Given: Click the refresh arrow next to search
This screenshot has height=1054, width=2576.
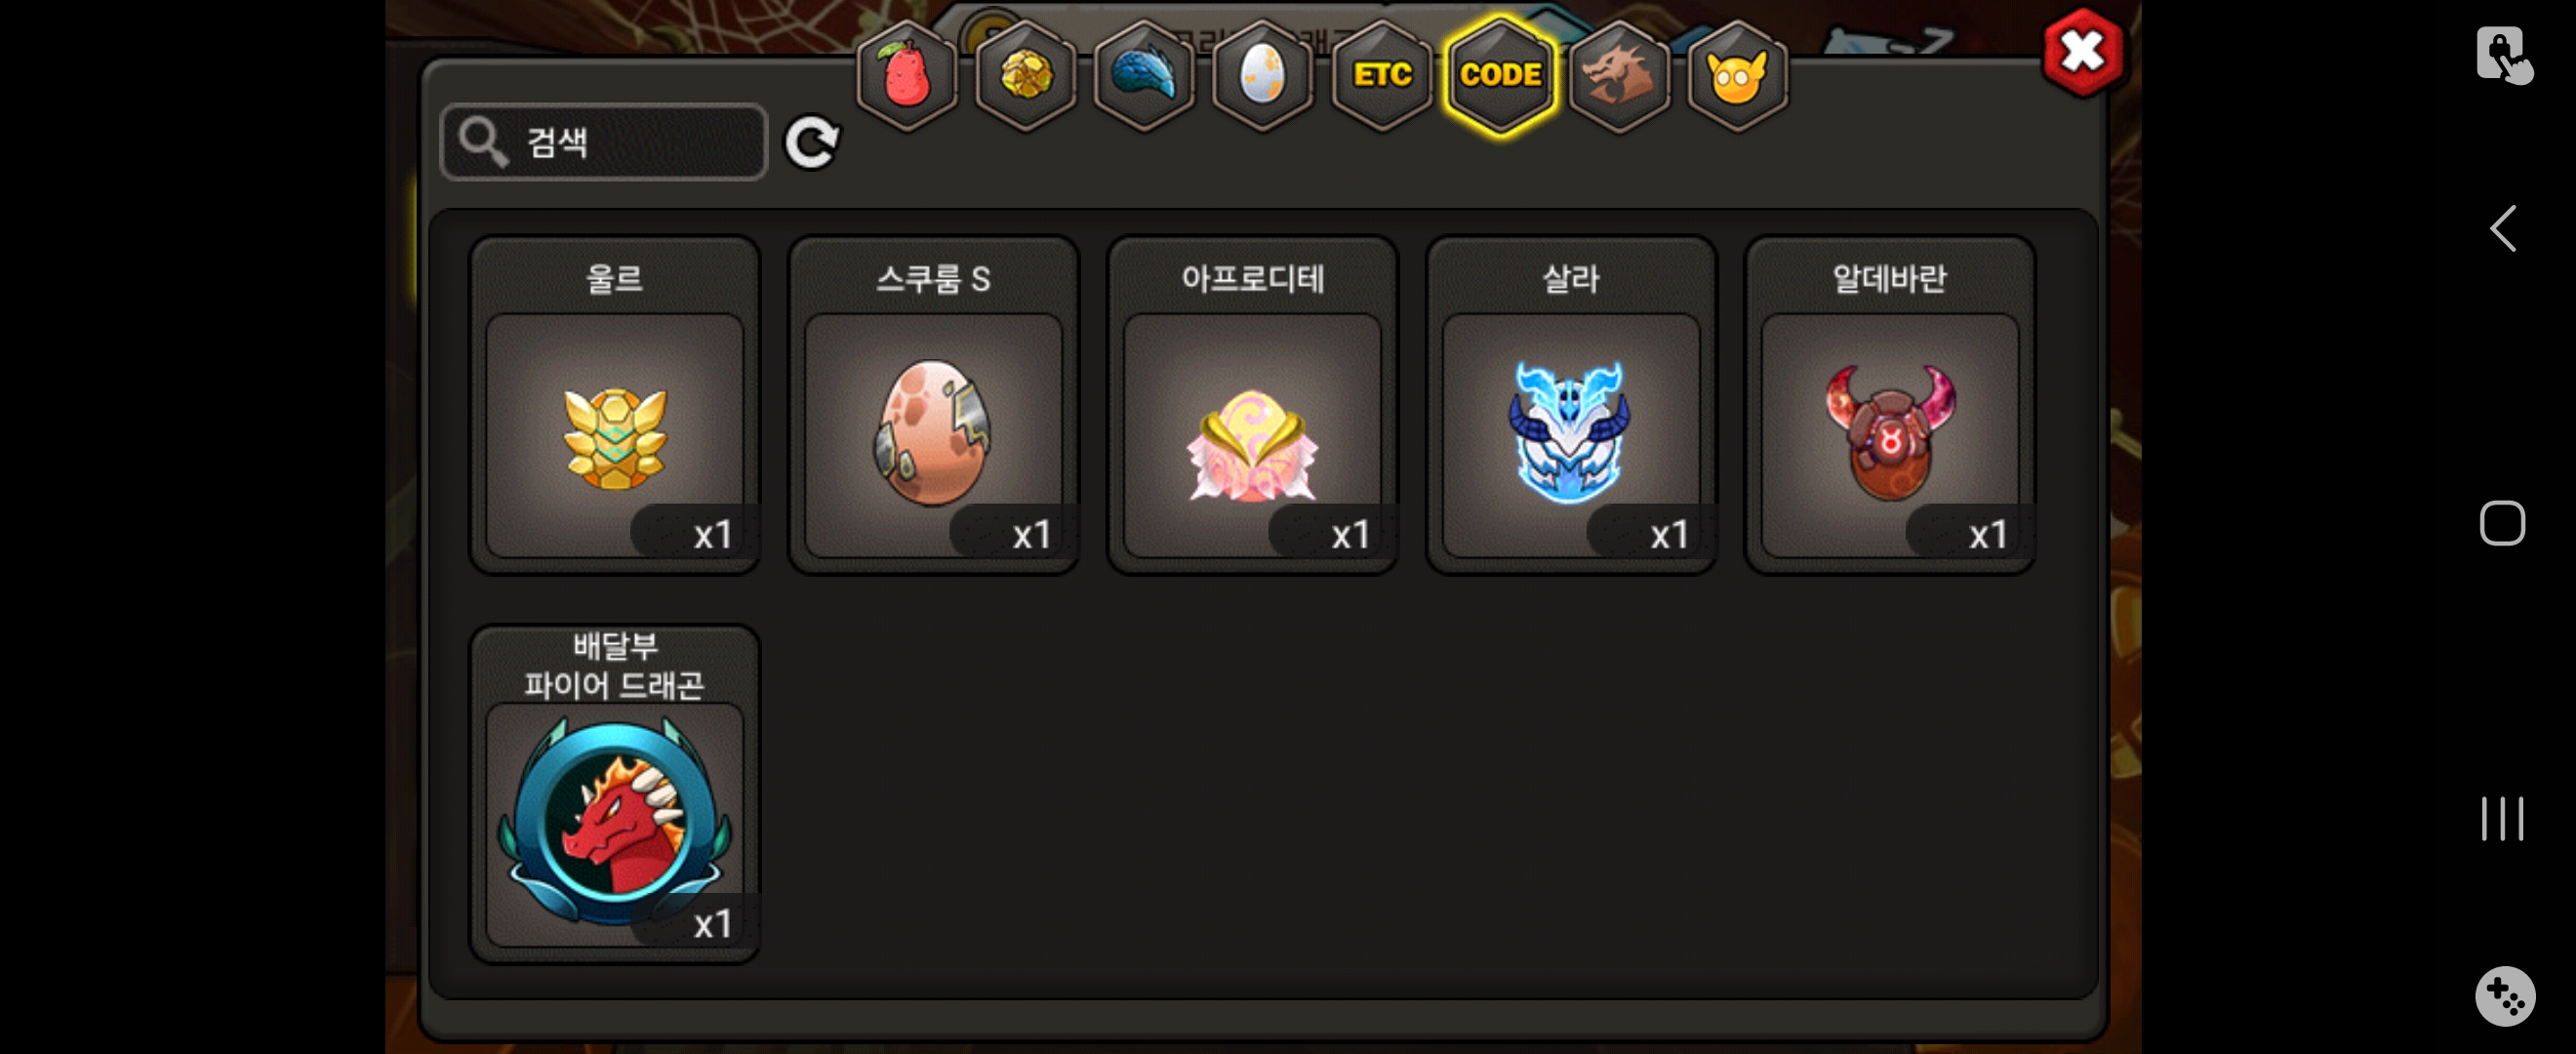Looking at the screenshot, I should (811, 143).
